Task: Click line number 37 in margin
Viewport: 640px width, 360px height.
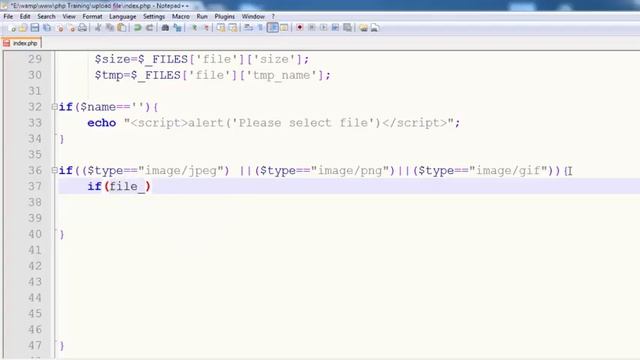Action: point(35,186)
